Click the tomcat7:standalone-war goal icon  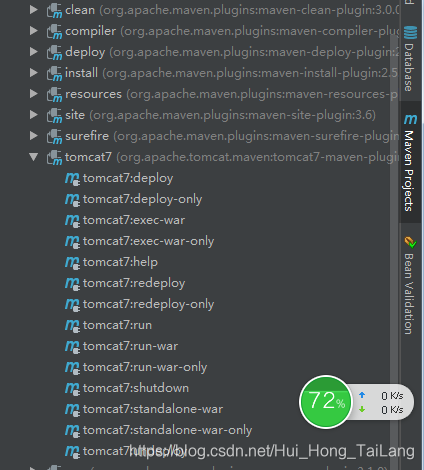pos(72,410)
